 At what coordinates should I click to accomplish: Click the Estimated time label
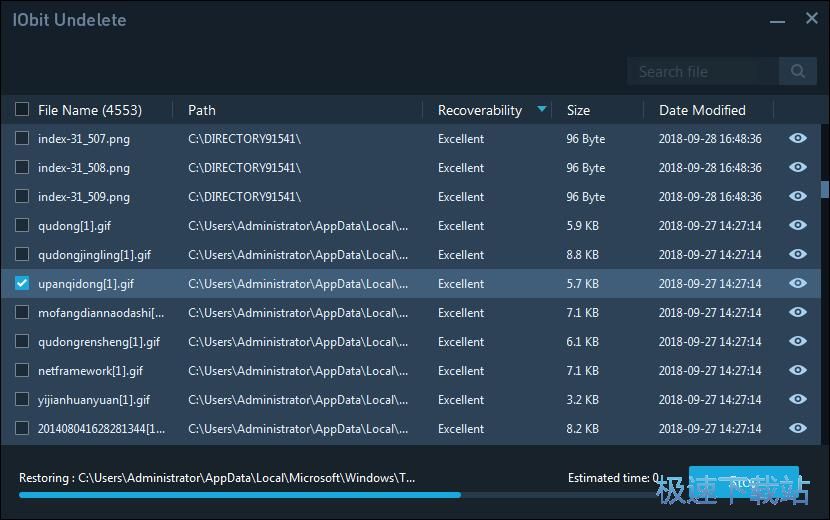[x=614, y=478]
